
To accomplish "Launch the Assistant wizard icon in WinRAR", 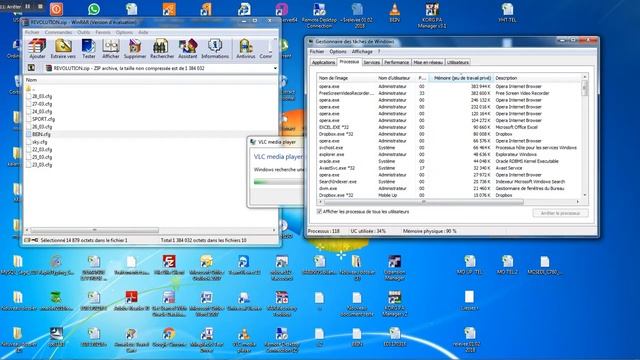I will click(x=187, y=49).
